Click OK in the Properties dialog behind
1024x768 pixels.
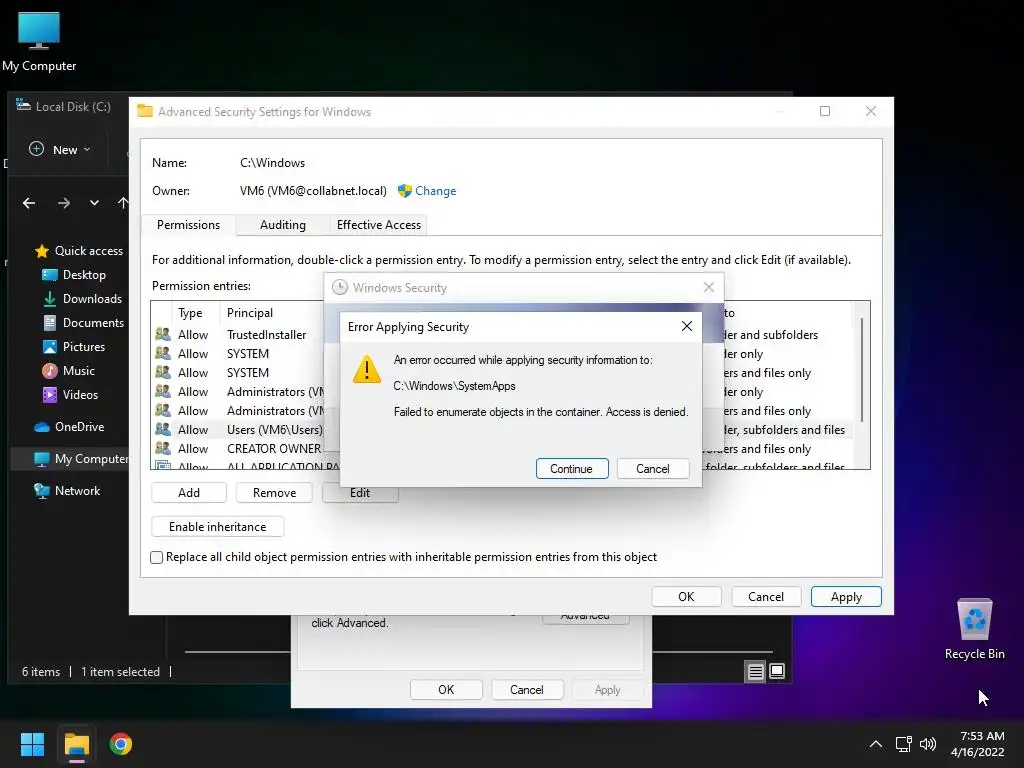pos(446,690)
